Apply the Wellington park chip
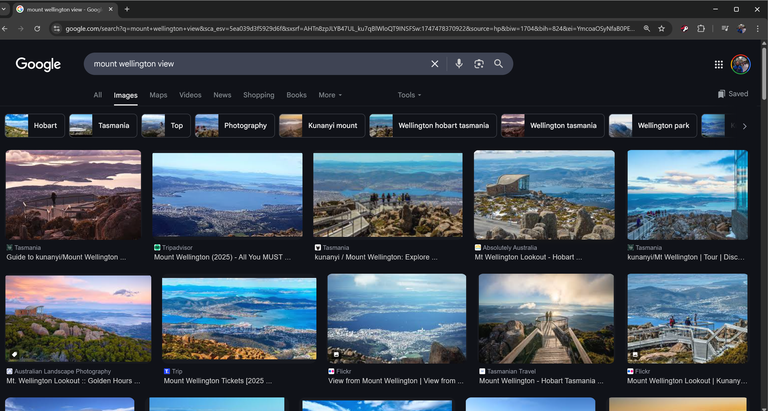The height and width of the screenshot is (411, 768). [x=653, y=125]
